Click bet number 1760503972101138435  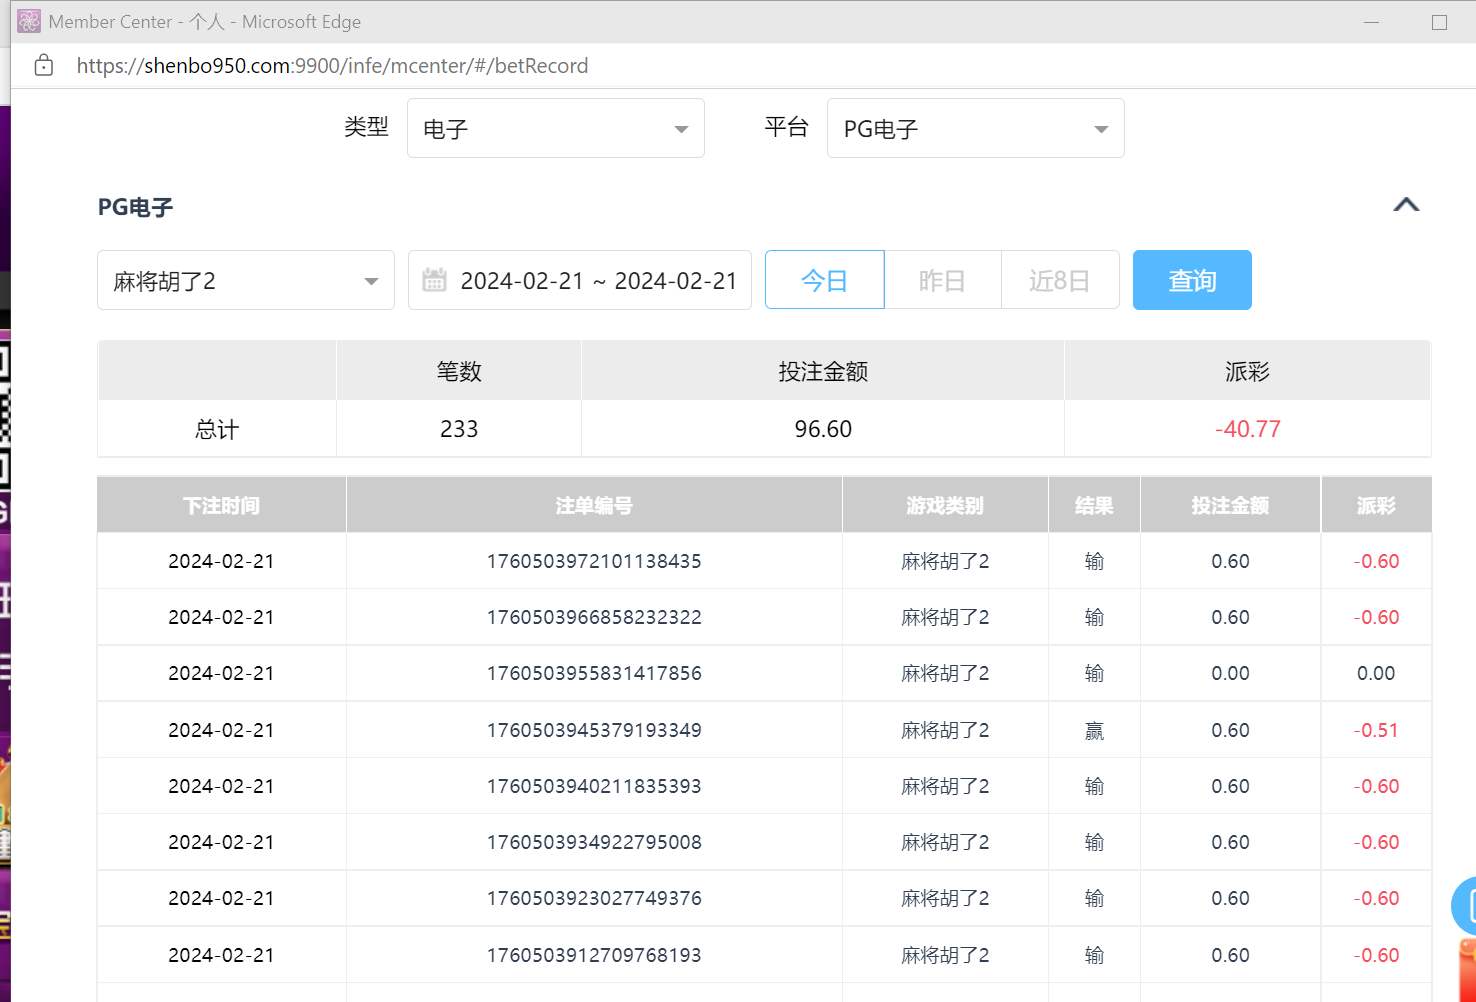click(594, 561)
